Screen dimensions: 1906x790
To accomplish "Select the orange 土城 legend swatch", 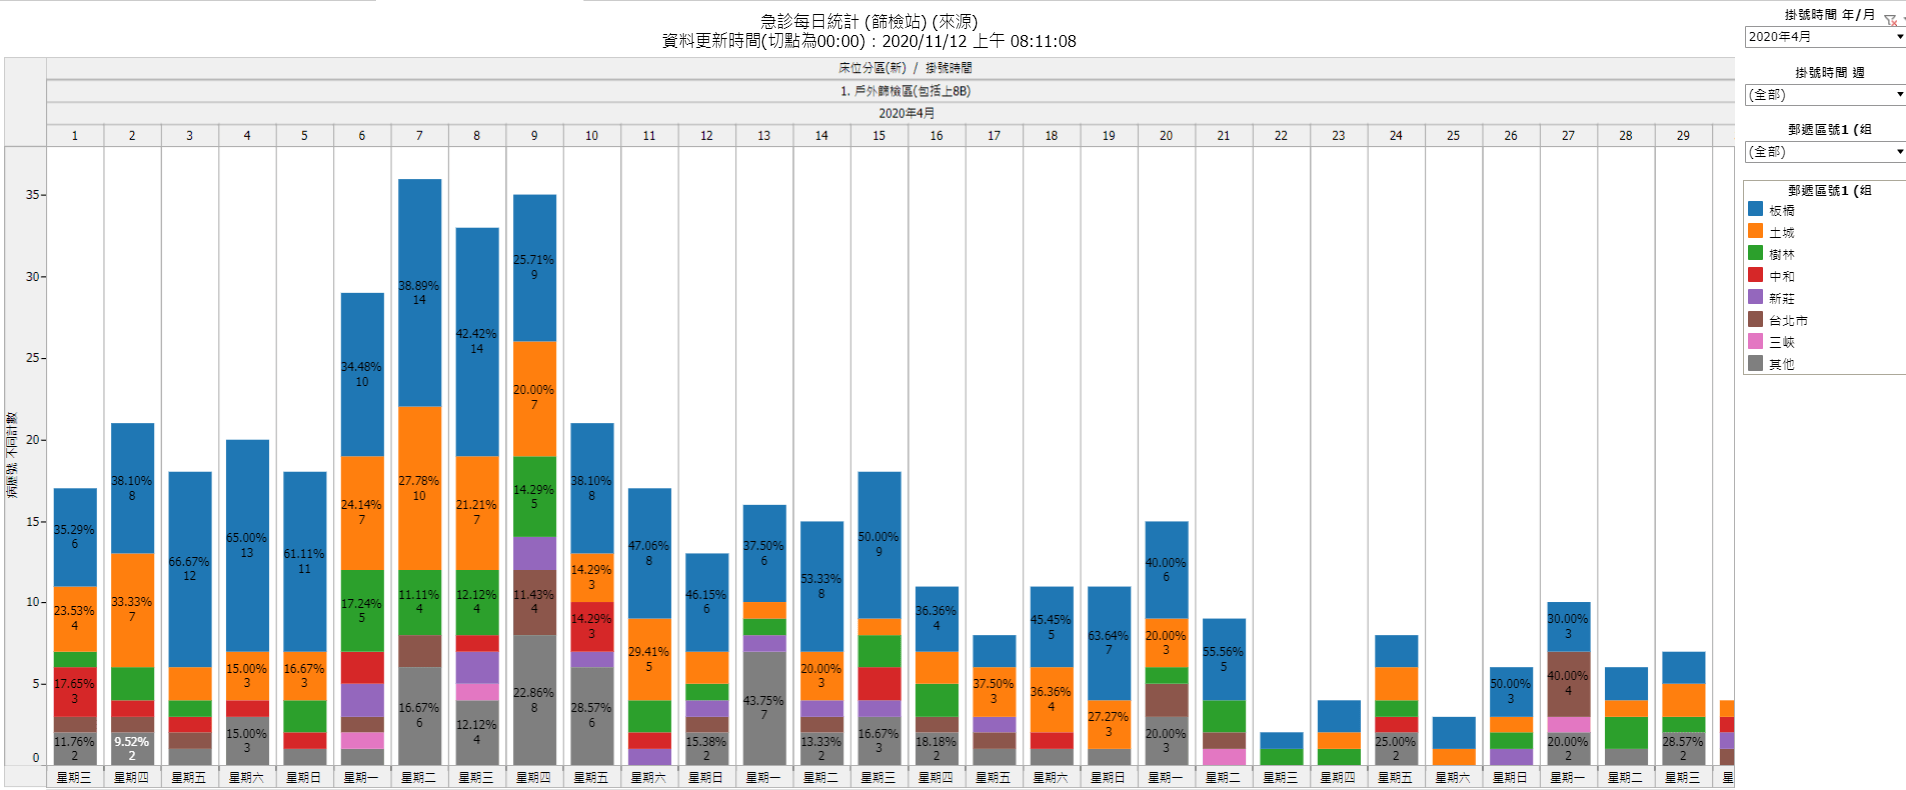I will (x=1755, y=231).
